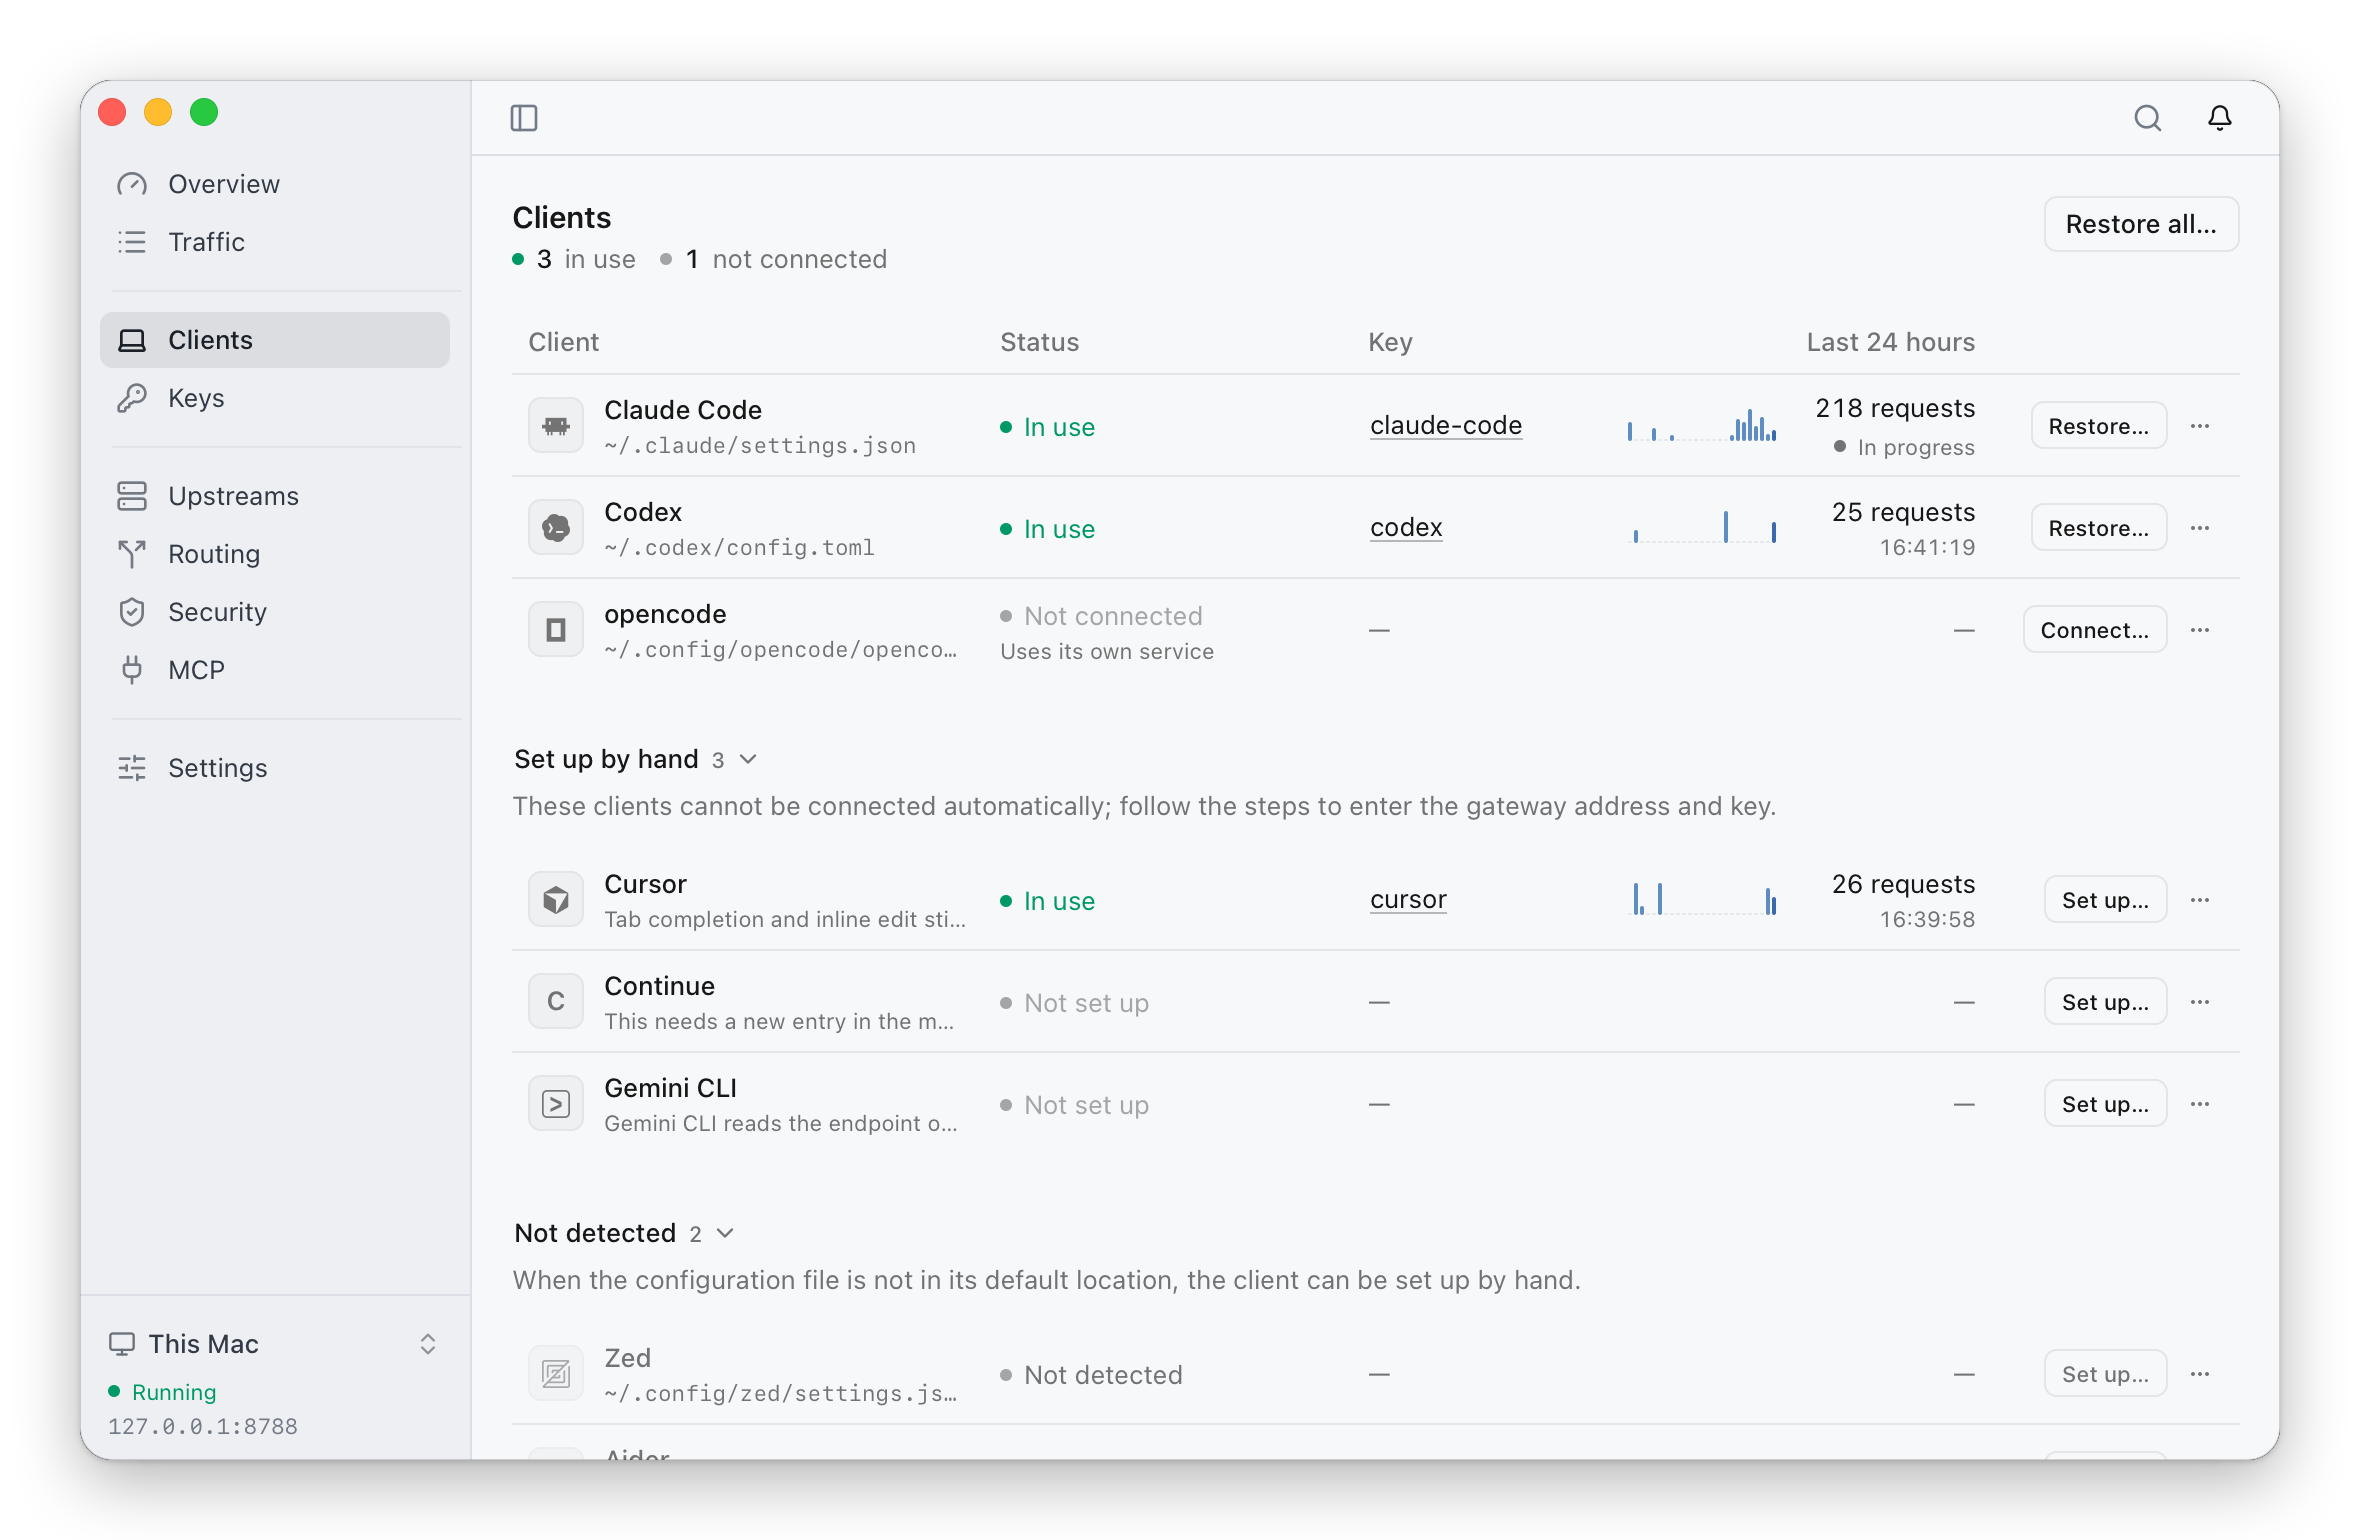Viewport: 2360px width, 1540px height.
Task: Collapse the Set up by hand section
Action: point(636,760)
